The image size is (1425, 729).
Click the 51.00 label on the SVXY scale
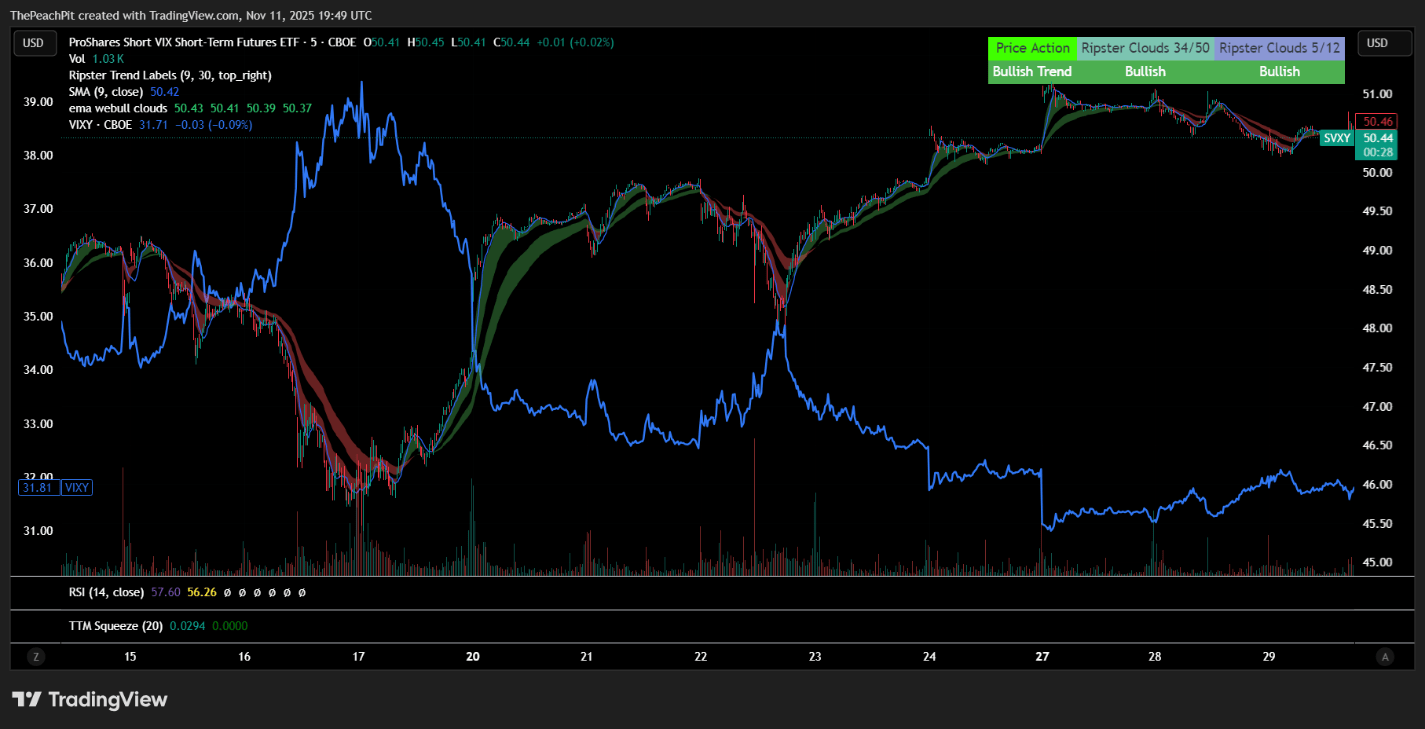(x=1377, y=94)
